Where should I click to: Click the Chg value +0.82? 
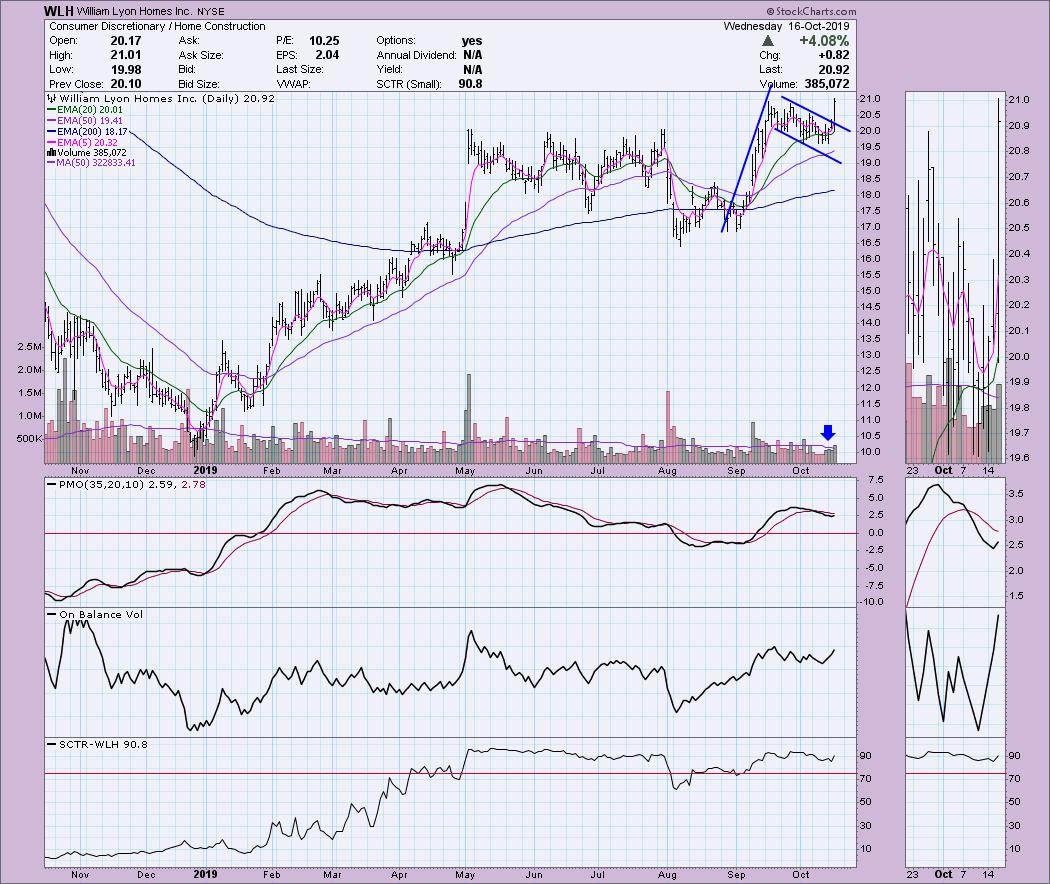tap(834, 55)
